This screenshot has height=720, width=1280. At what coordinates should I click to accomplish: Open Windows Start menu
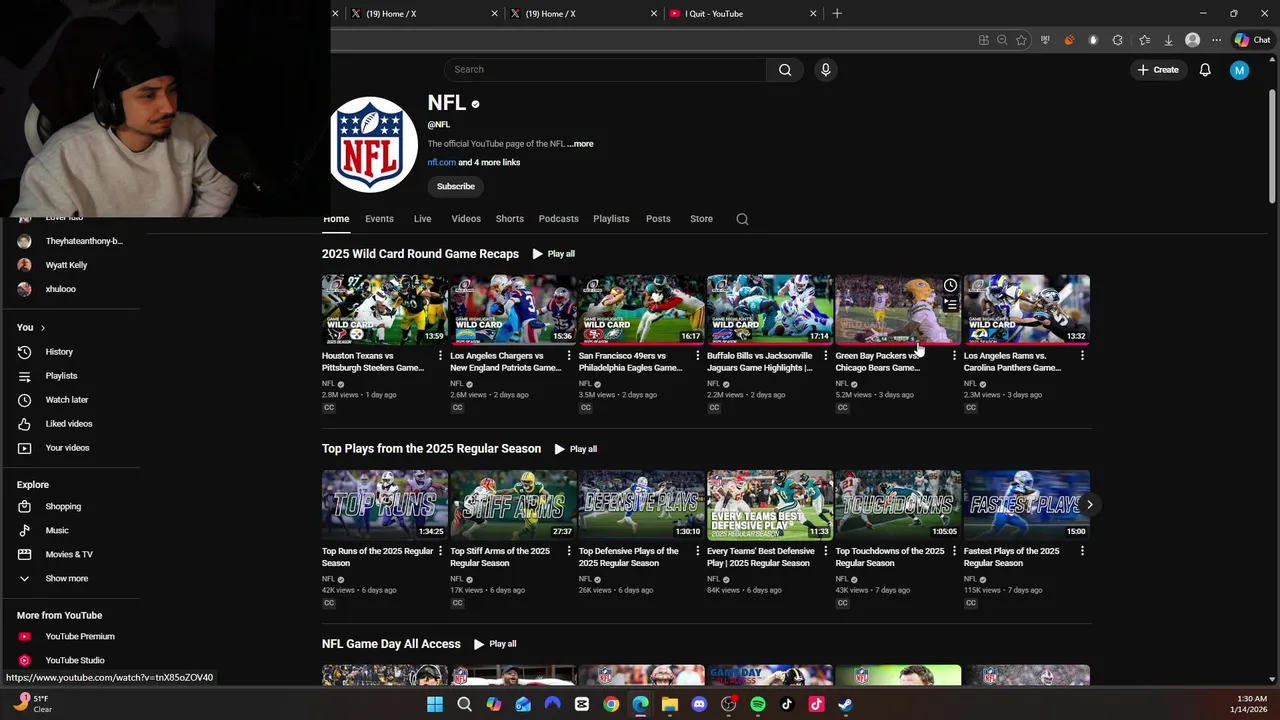tap(435, 704)
